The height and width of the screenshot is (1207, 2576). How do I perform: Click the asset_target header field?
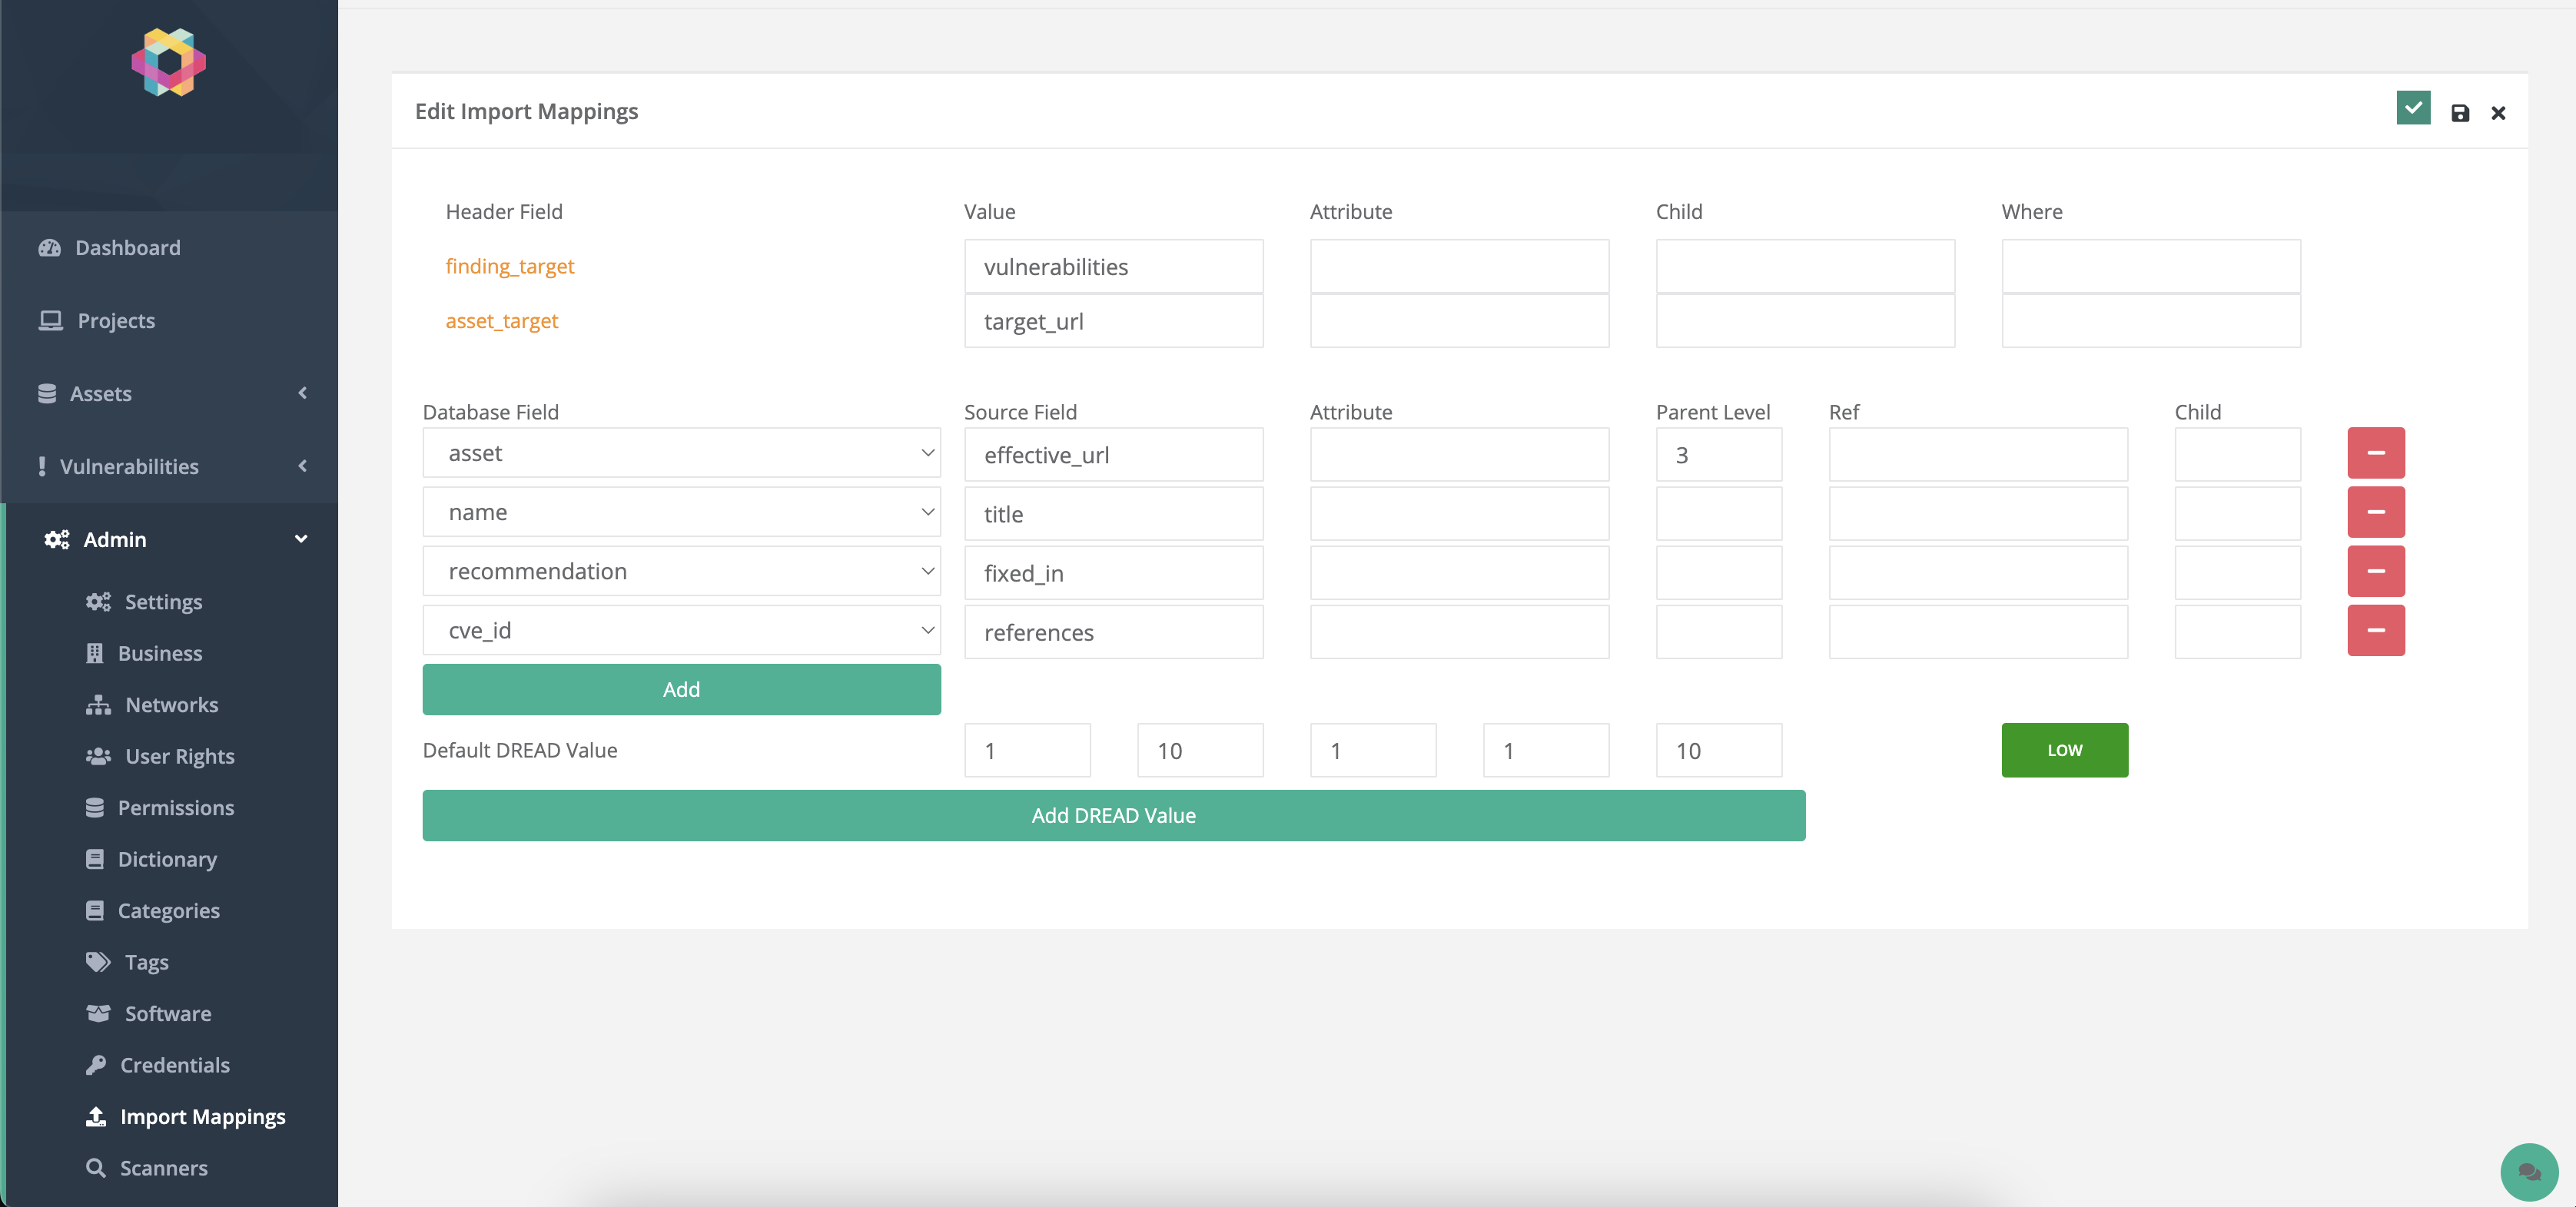coord(501,320)
